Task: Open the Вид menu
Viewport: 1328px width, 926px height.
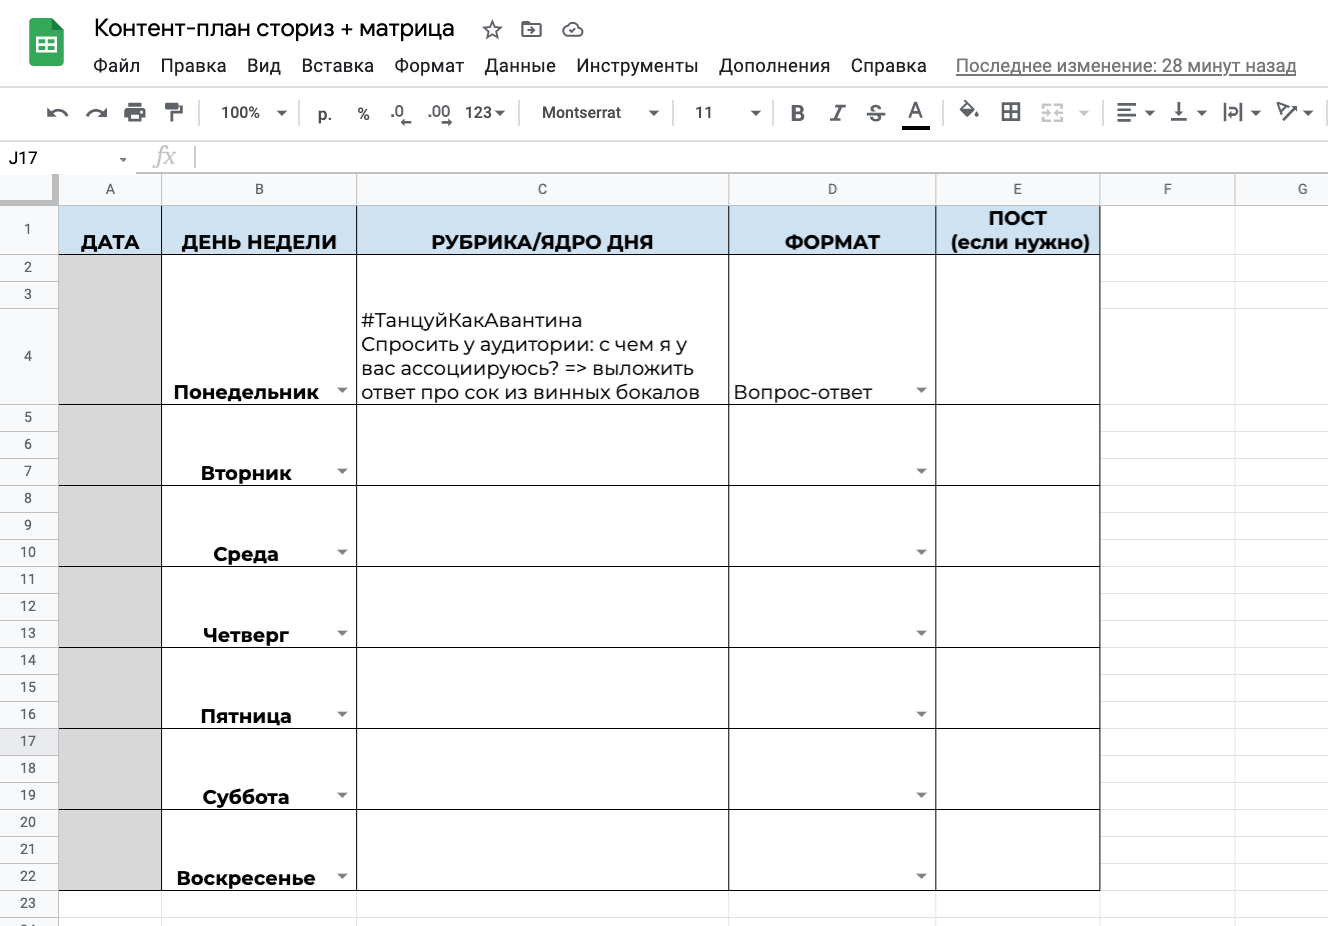Action: coord(264,66)
